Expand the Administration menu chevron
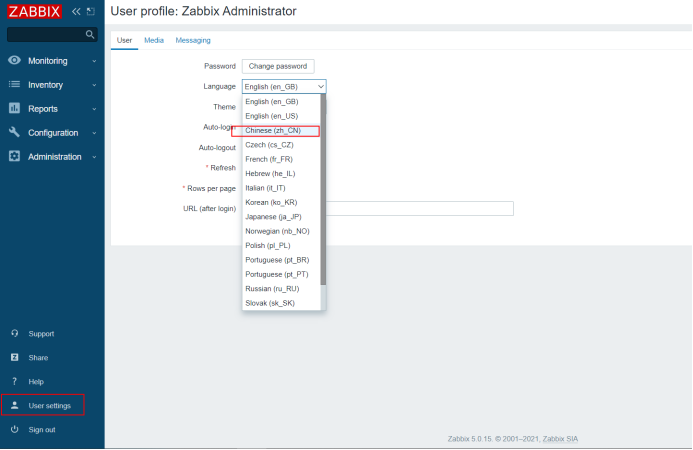This screenshot has width=693, height=450. click(94, 157)
